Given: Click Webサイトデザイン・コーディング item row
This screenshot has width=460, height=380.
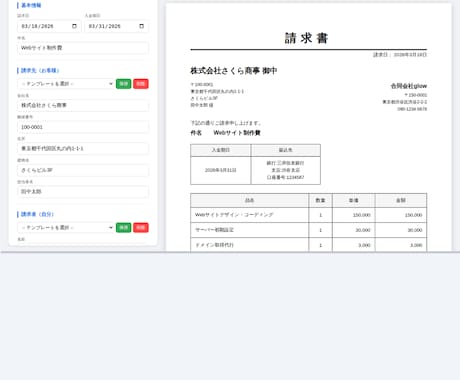Looking at the screenshot, I should click(x=308, y=215).
